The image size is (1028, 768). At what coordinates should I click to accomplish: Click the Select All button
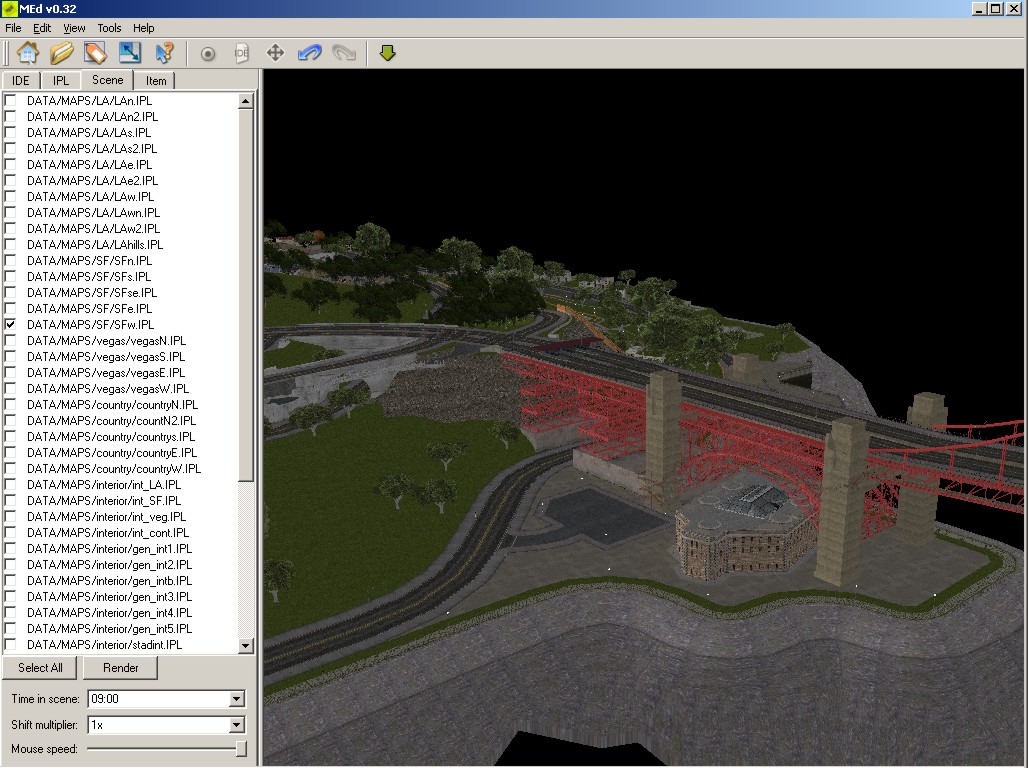(40, 668)
